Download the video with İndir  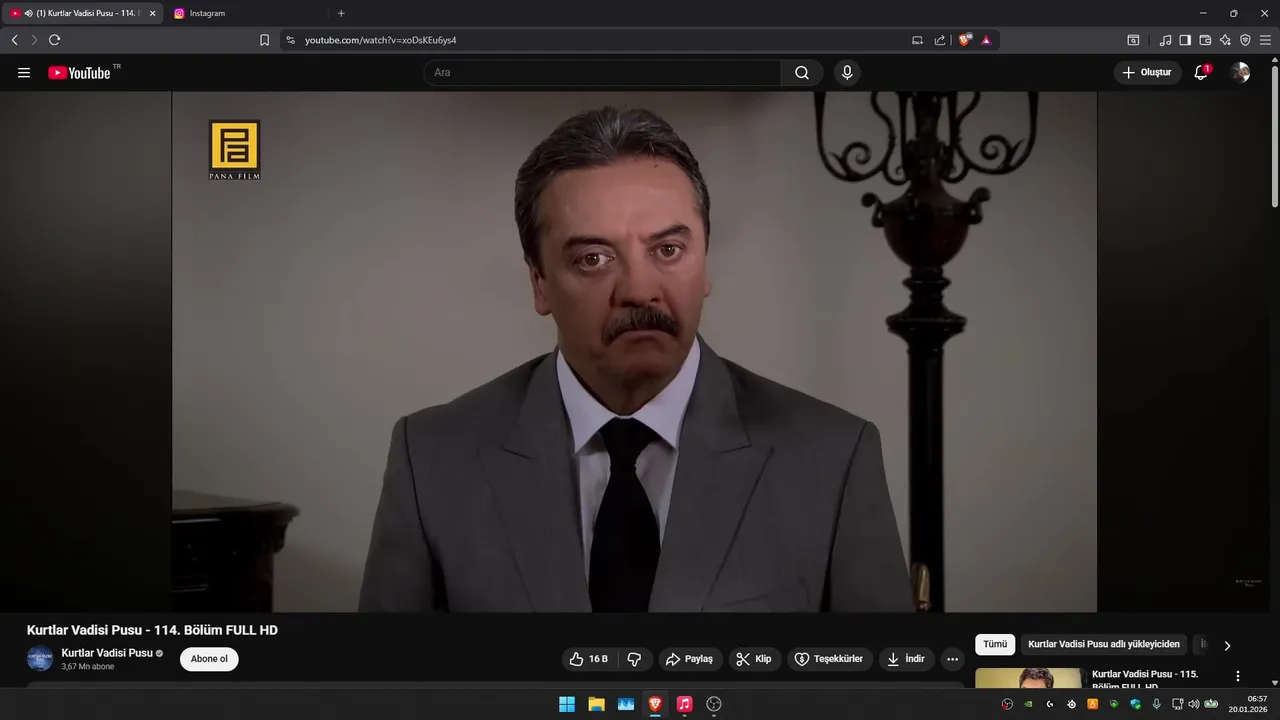[x=906, y=659]
